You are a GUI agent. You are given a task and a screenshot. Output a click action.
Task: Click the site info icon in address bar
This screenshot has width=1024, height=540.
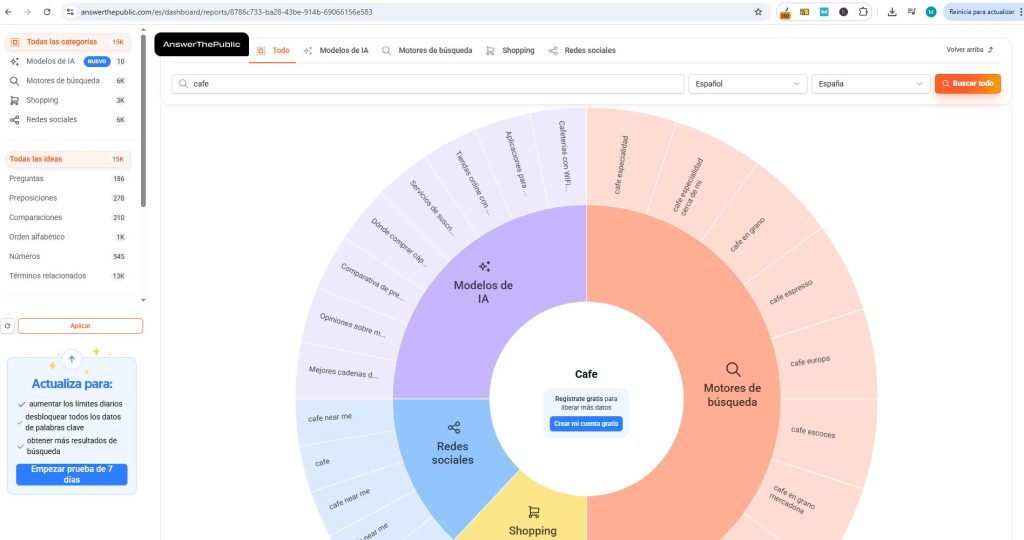(x=71, y=12)
